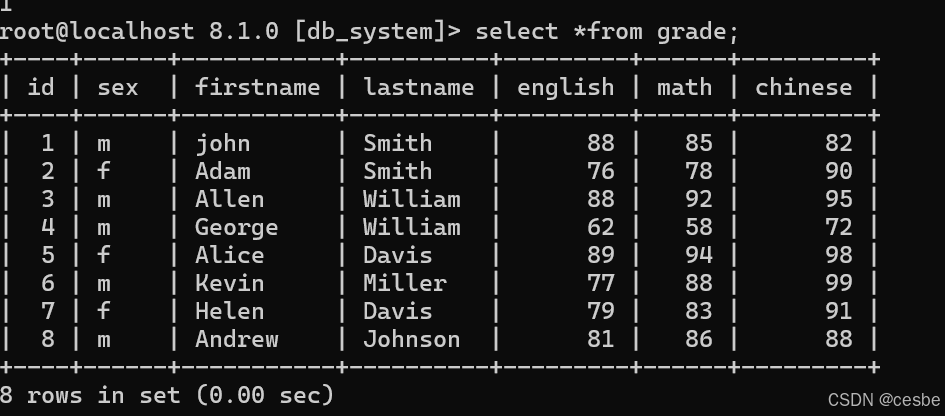
Task: Click math score 85 in john's row
Action: [x=699, y=143]
